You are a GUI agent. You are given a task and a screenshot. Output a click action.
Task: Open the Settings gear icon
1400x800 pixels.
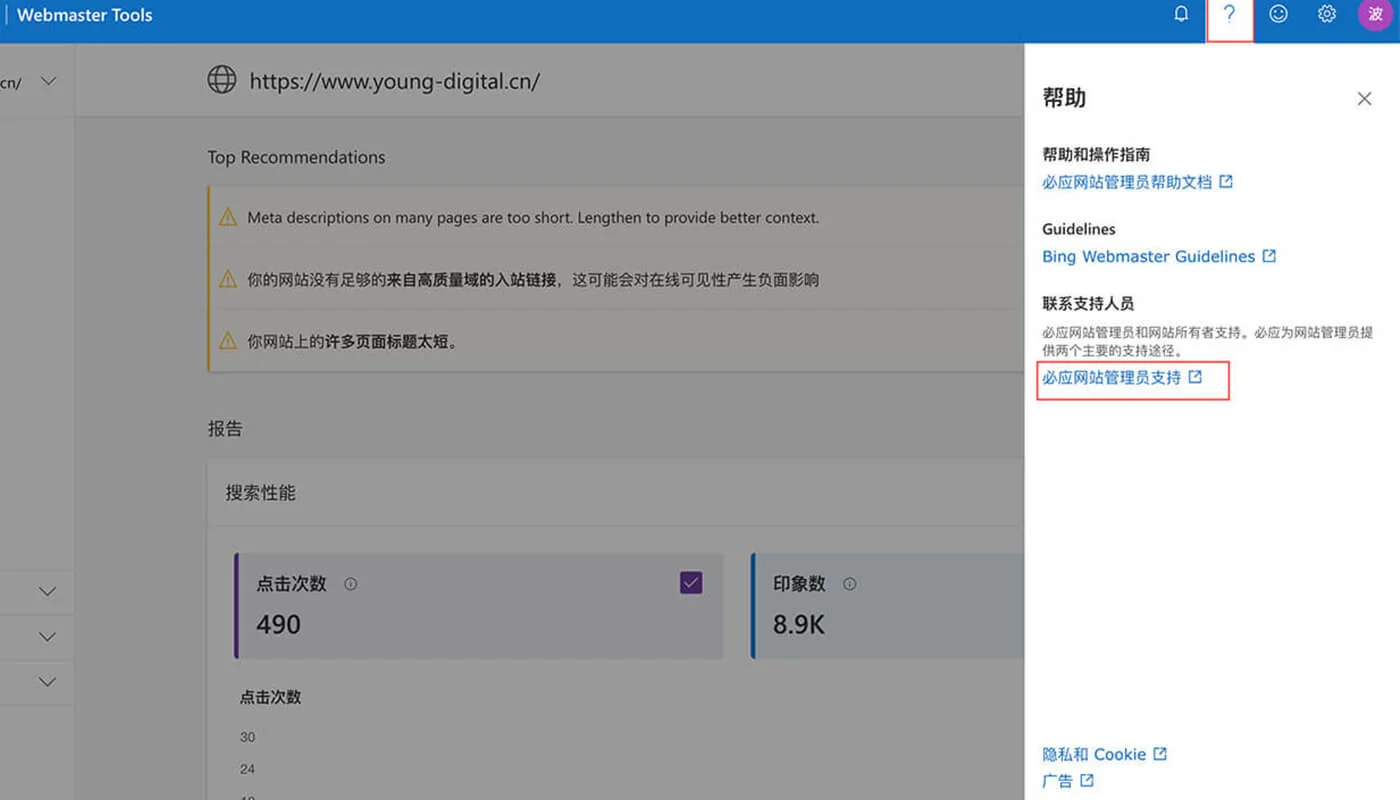pos(1326,14)
